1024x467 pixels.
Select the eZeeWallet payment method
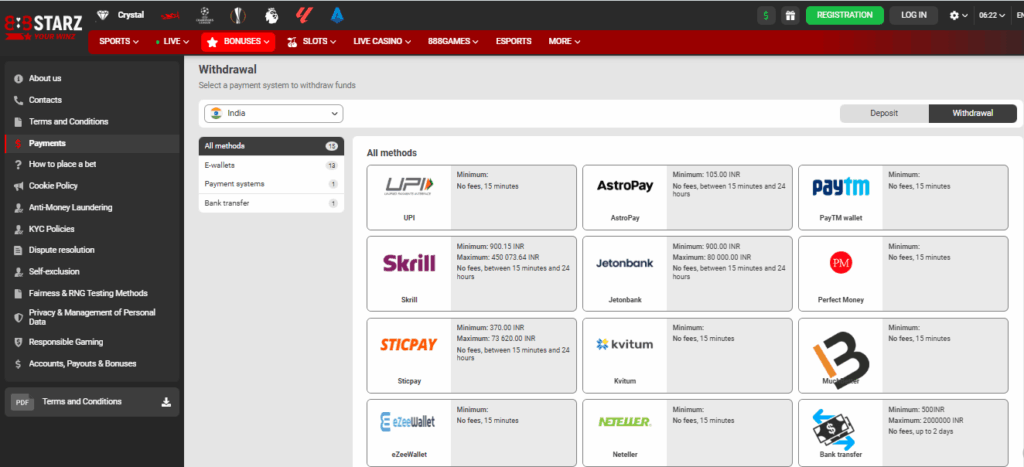pos(472,432)
